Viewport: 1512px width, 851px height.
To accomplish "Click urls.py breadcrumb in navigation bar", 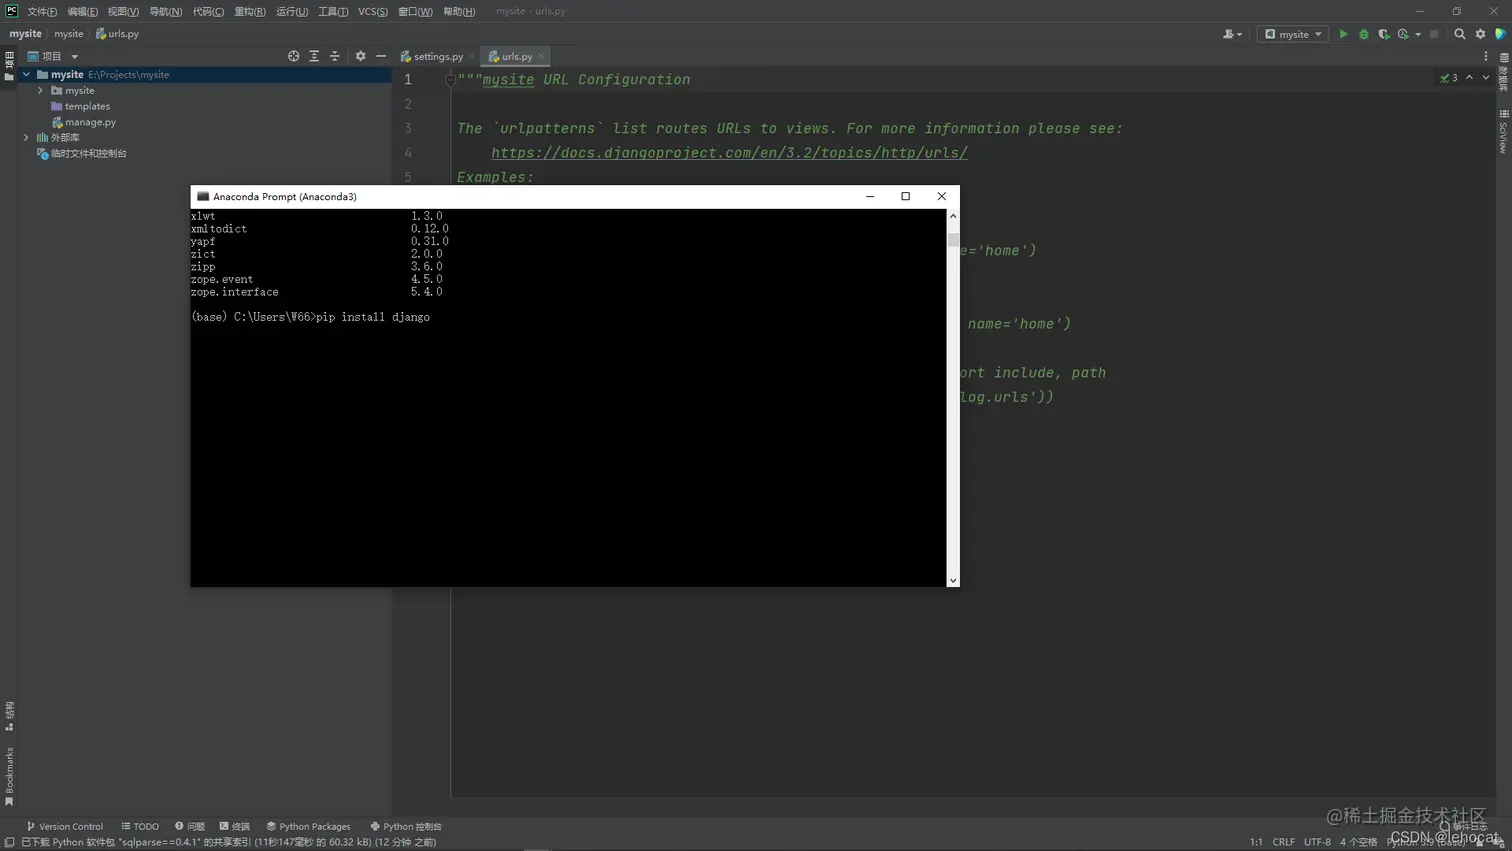I will [x=118, y=34].
